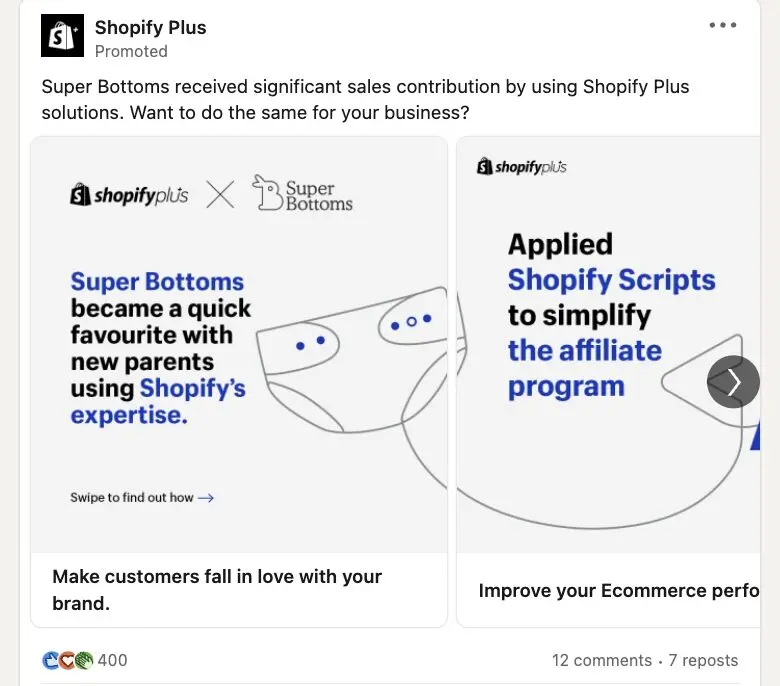Click the Shopify Plus profile logo avatar
Image resolution: width=780 pixels, height=686 pixels.
62,36
